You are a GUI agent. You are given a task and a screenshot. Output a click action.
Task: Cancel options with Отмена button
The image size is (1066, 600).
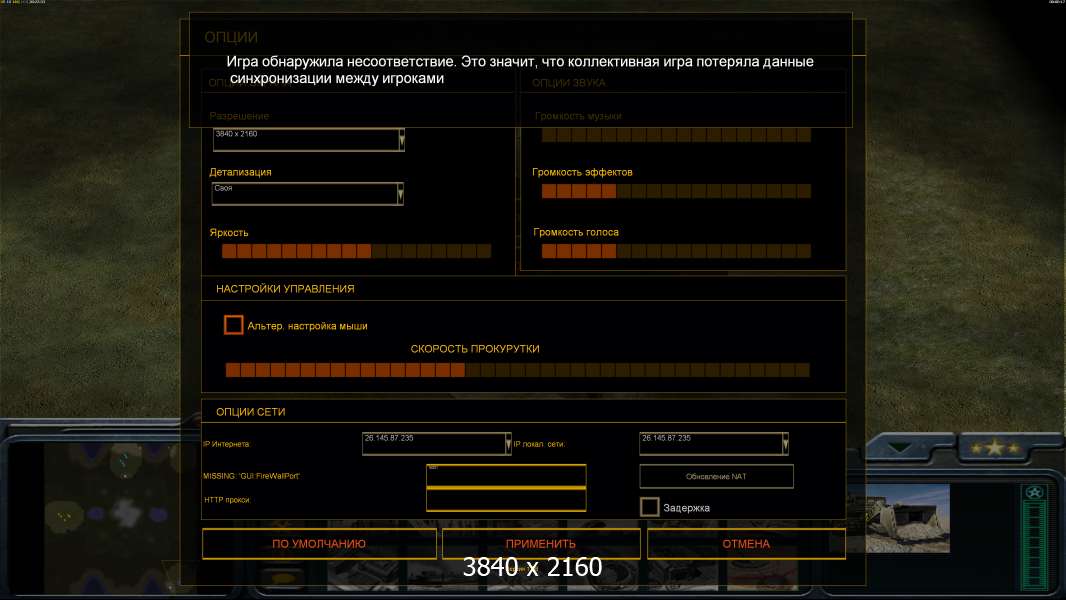point(746,544)
